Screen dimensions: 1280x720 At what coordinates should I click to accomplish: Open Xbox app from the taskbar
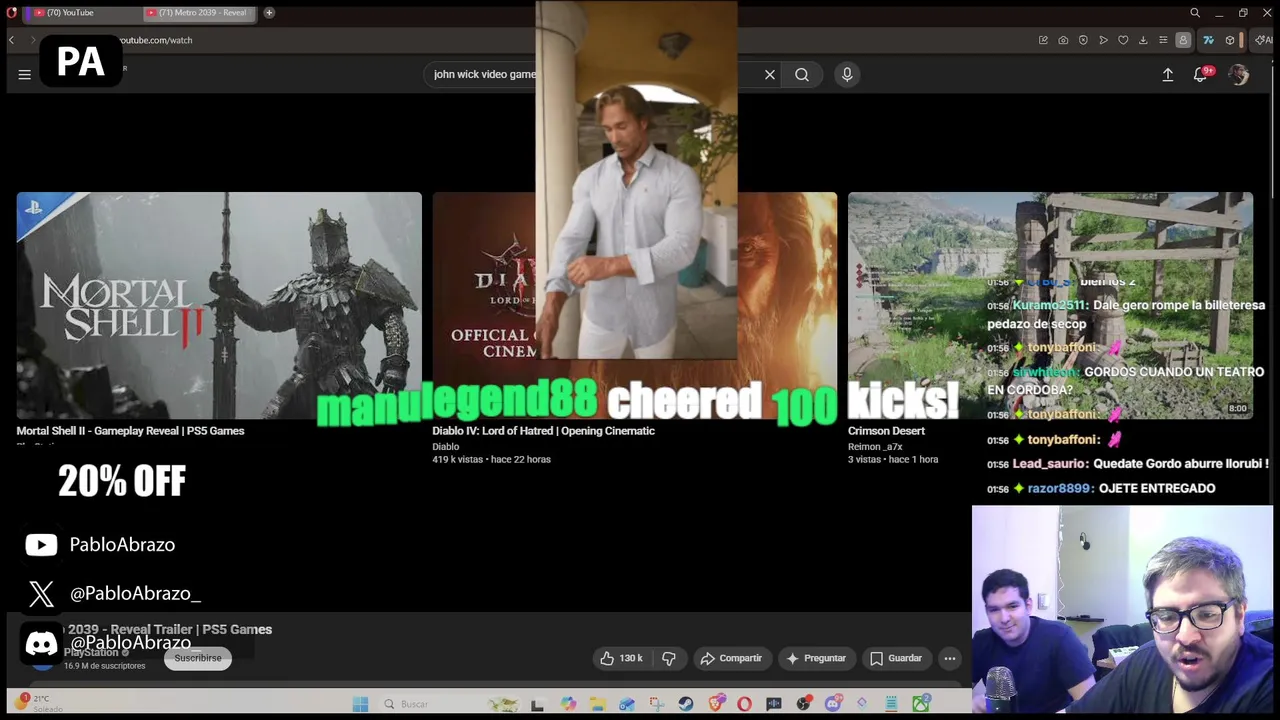pos(920,704)
